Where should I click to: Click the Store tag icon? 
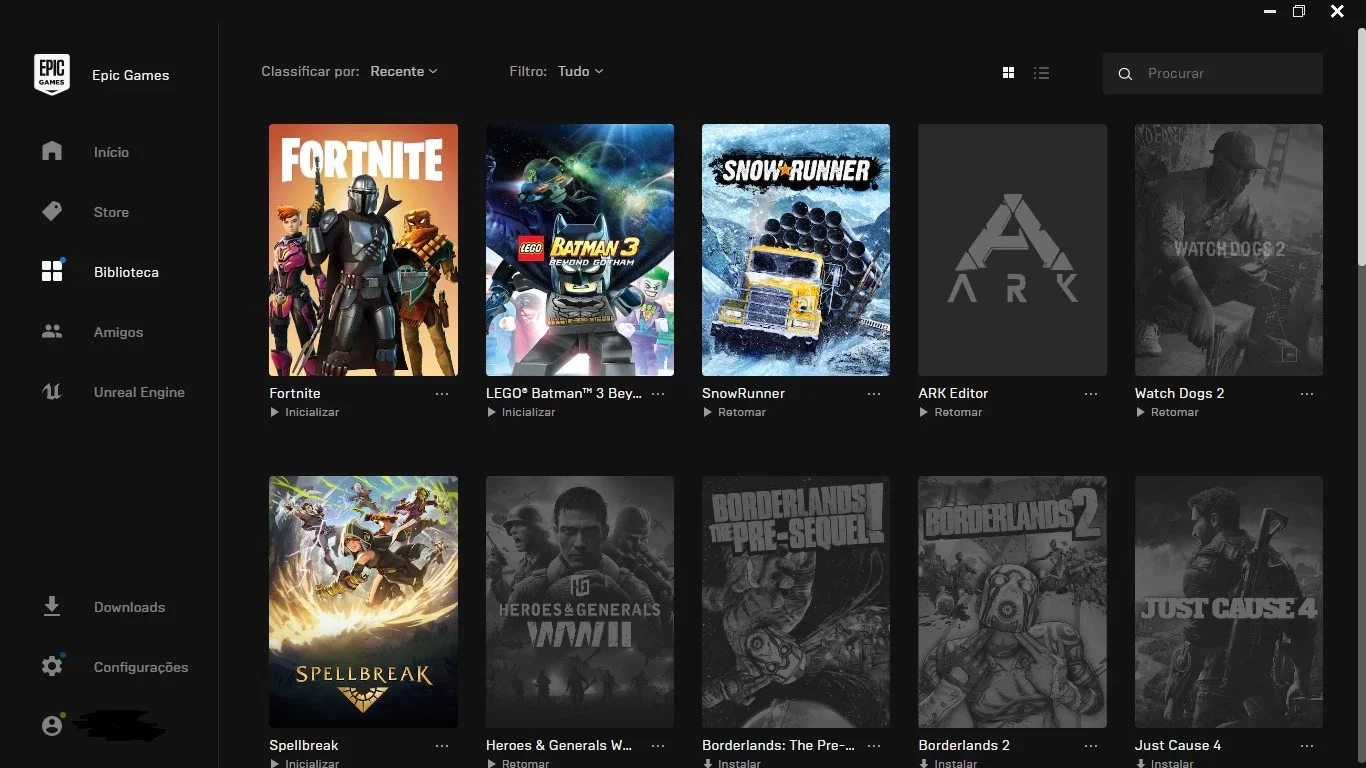(x=52, y=211)
